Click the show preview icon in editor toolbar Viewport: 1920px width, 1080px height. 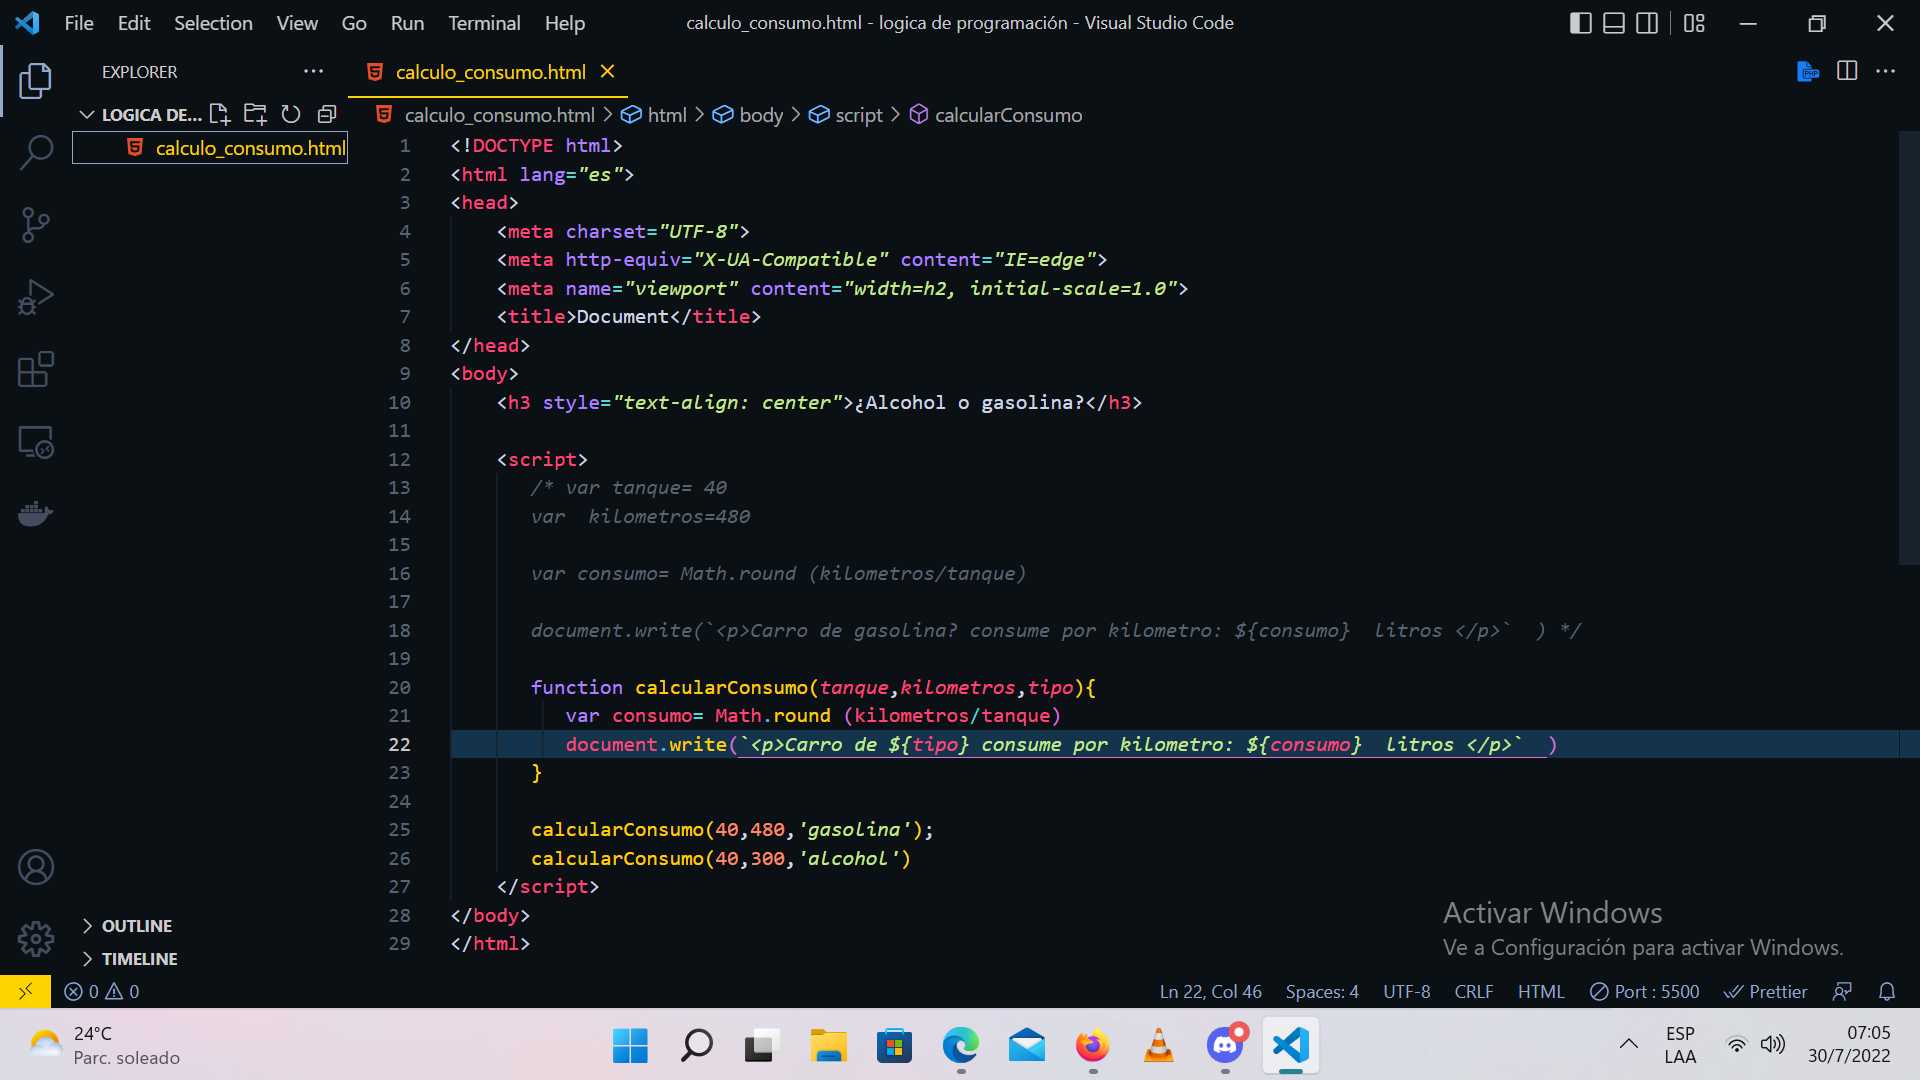[x=1808, y=71]
